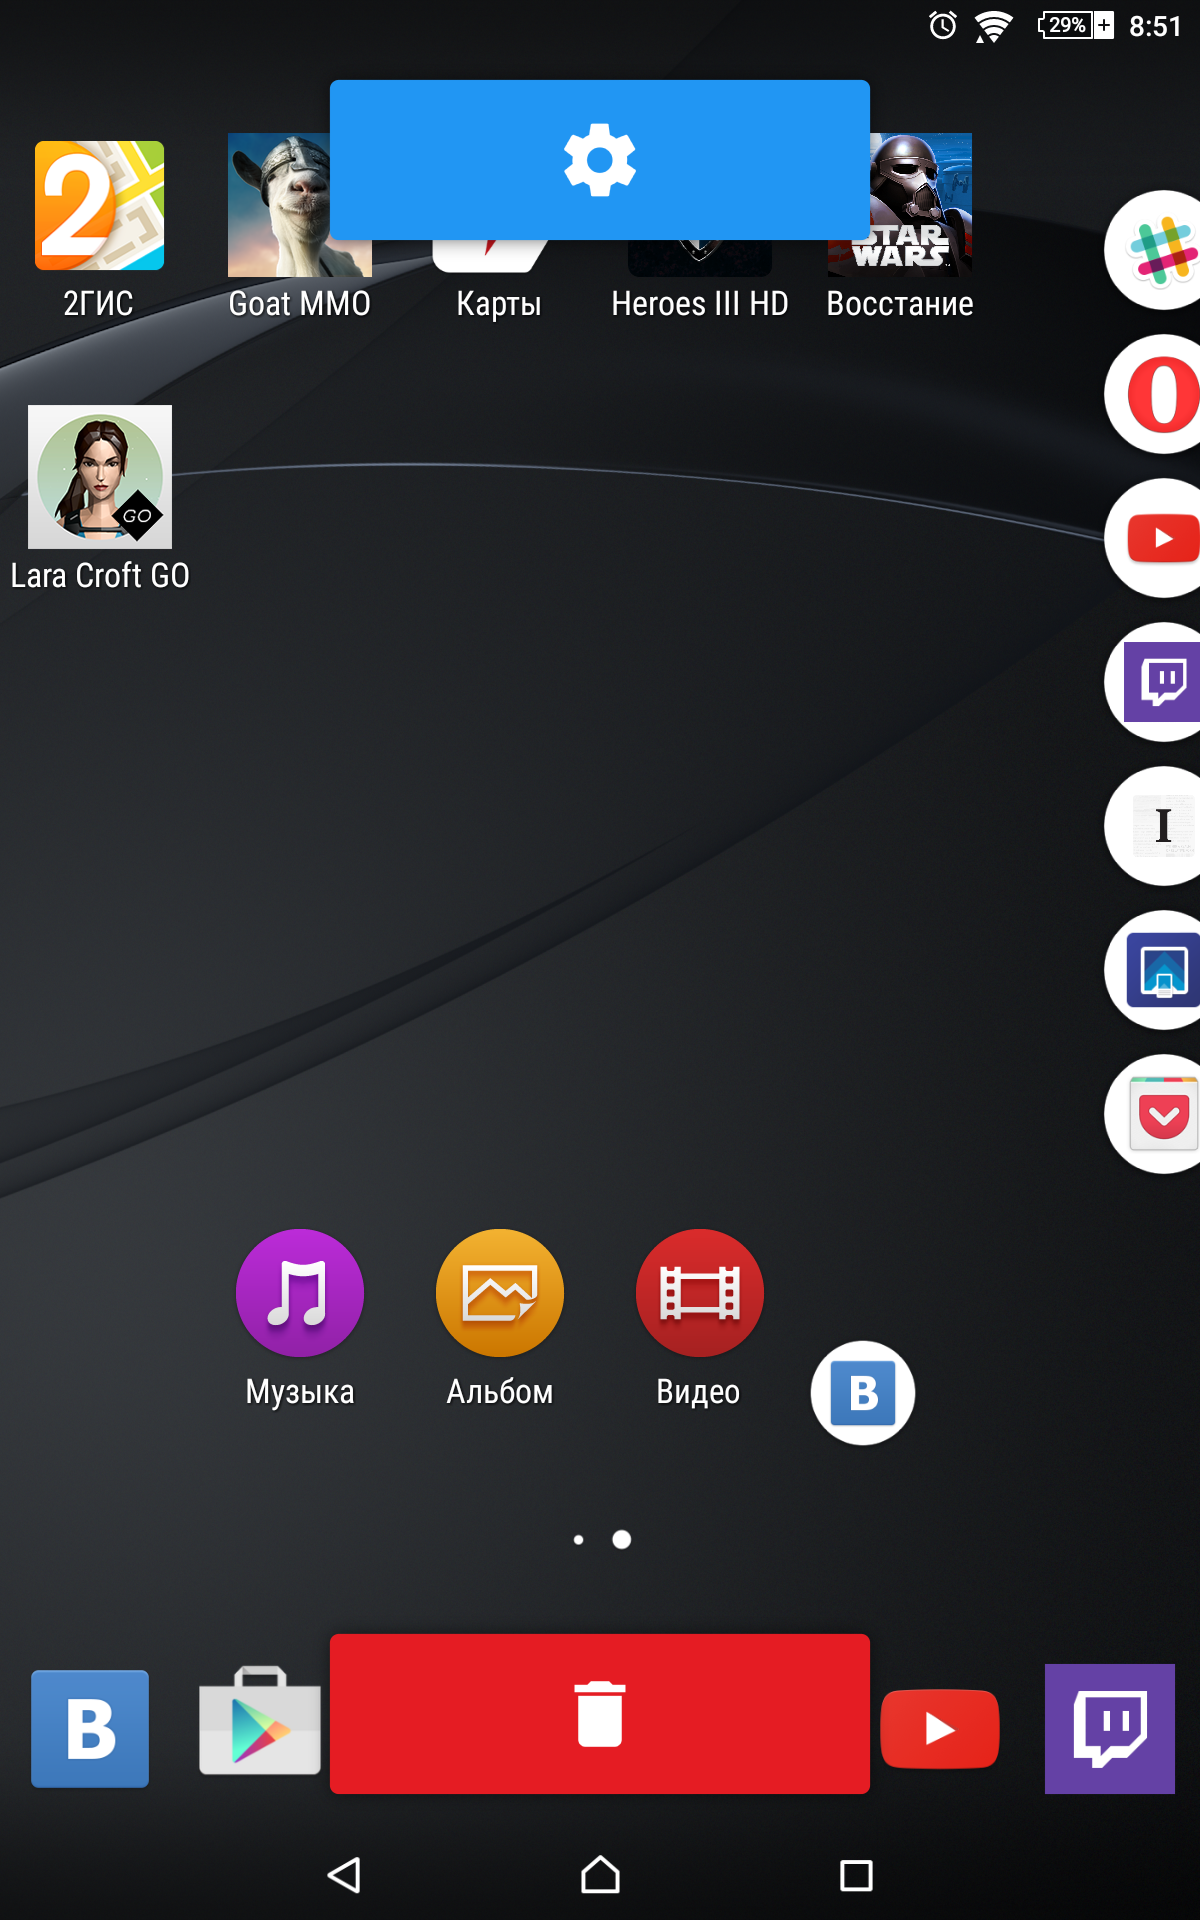Launch purple Twitch icon in bottom dock

point(1109,1728)
